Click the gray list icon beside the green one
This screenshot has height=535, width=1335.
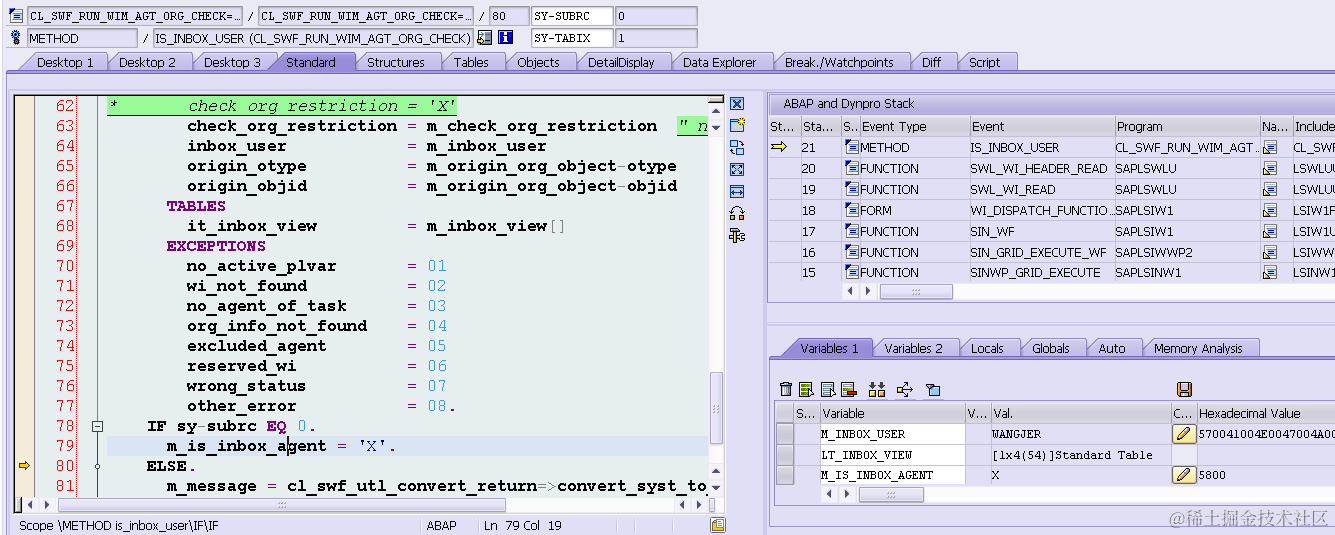pos(828,389)
